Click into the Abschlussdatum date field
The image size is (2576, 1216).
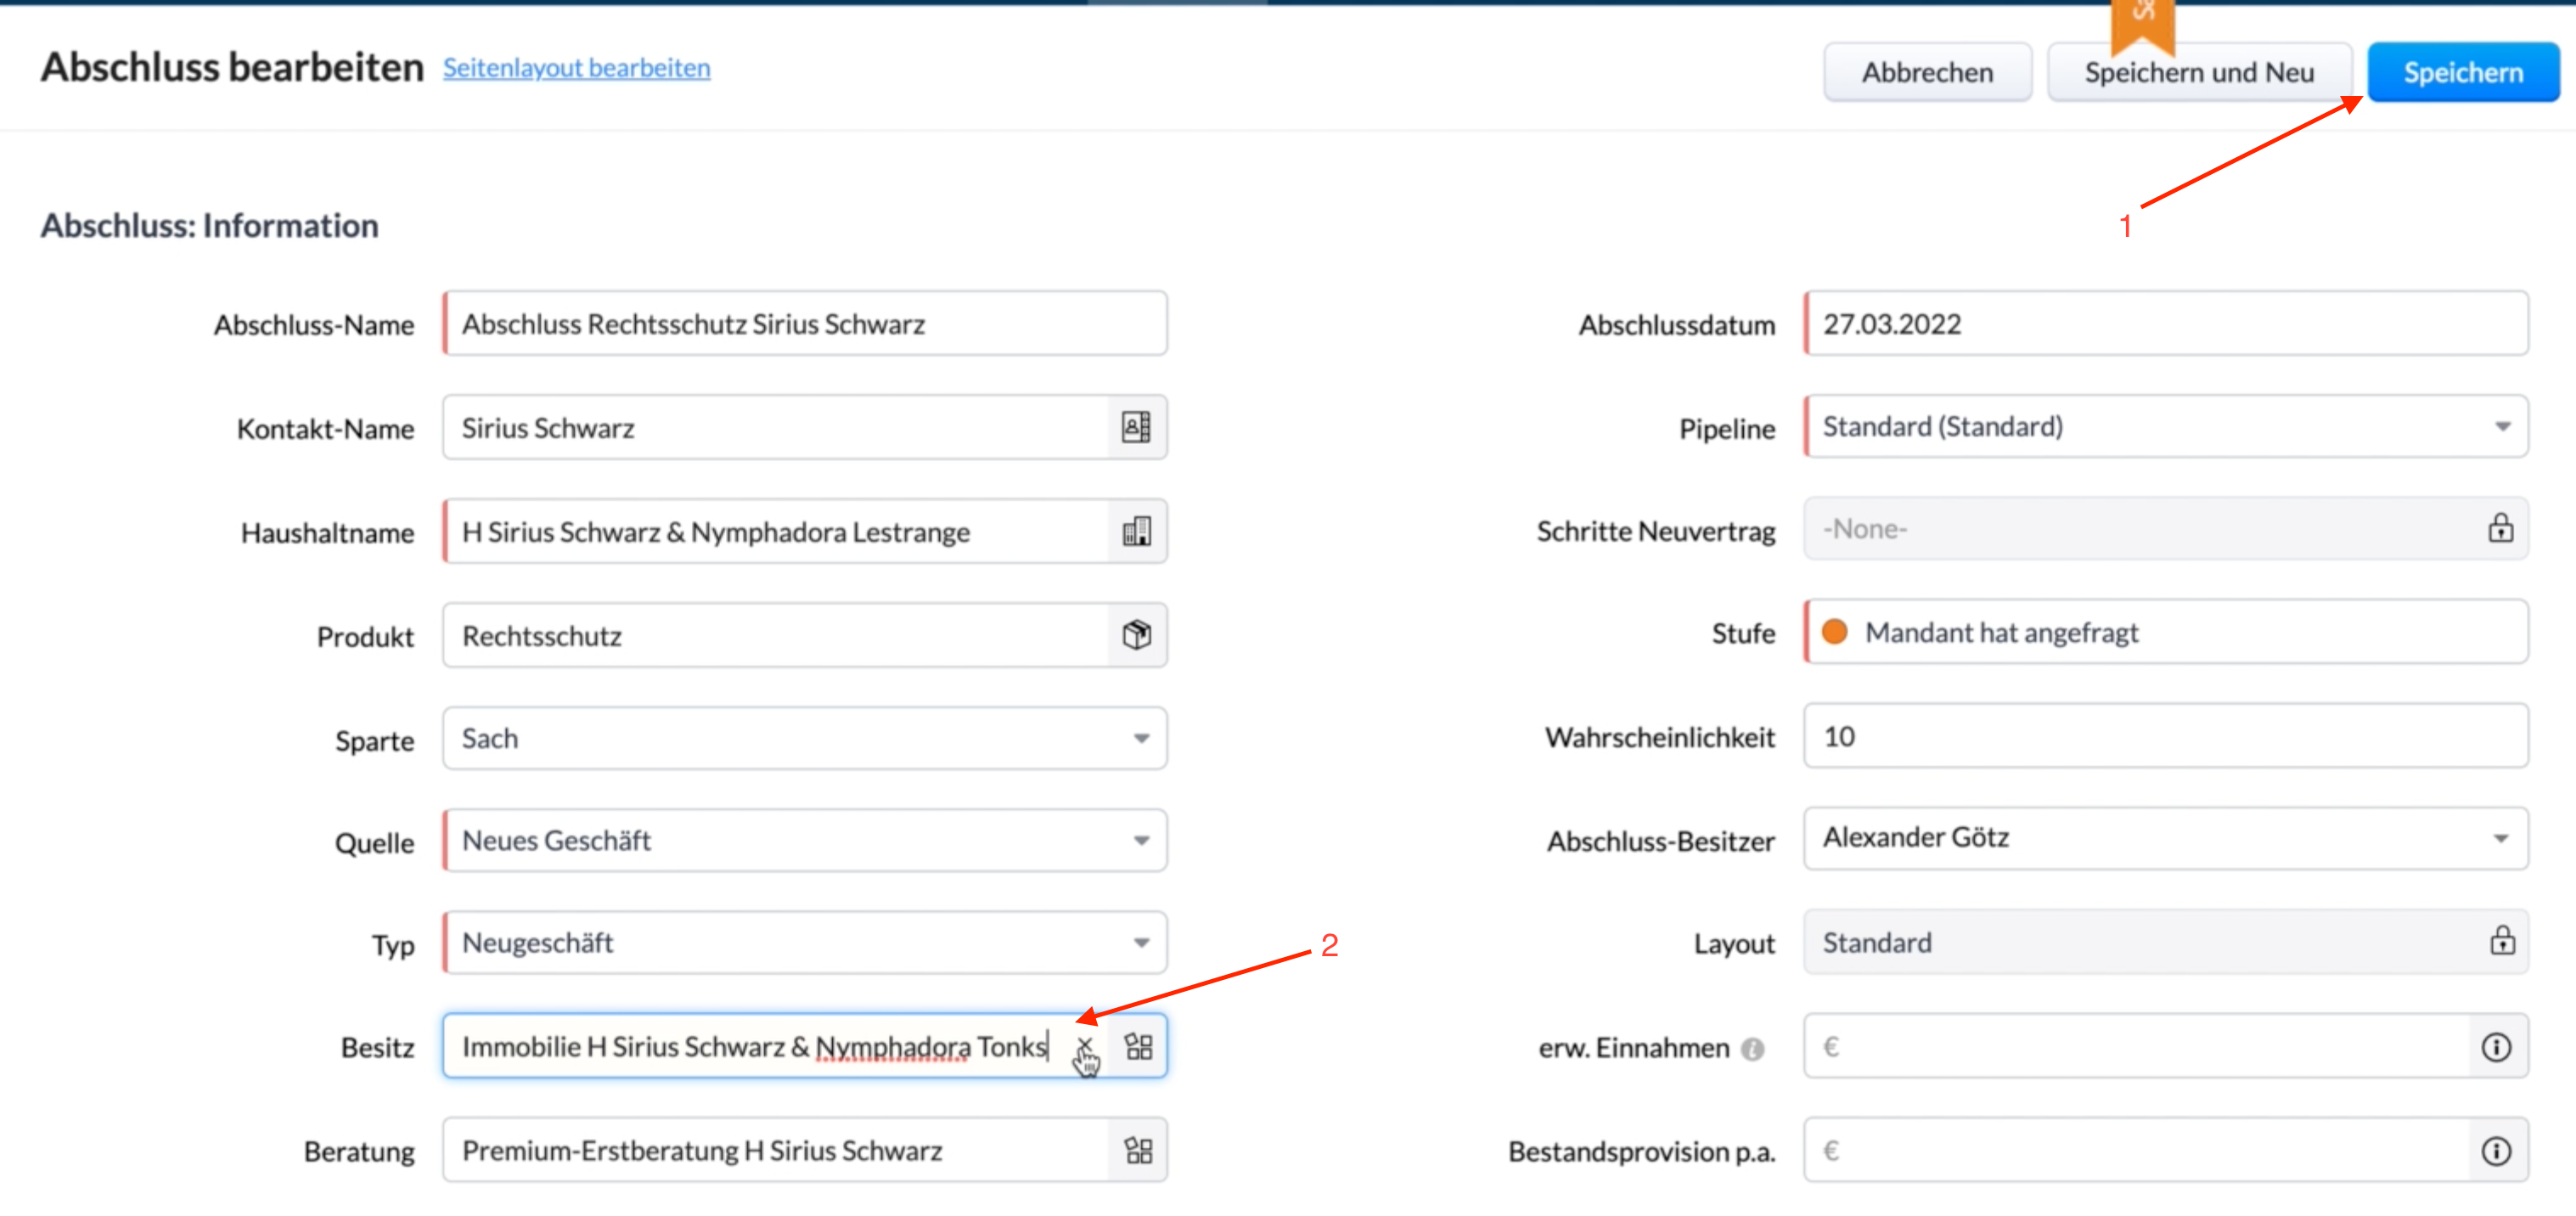pos(2165,324)
